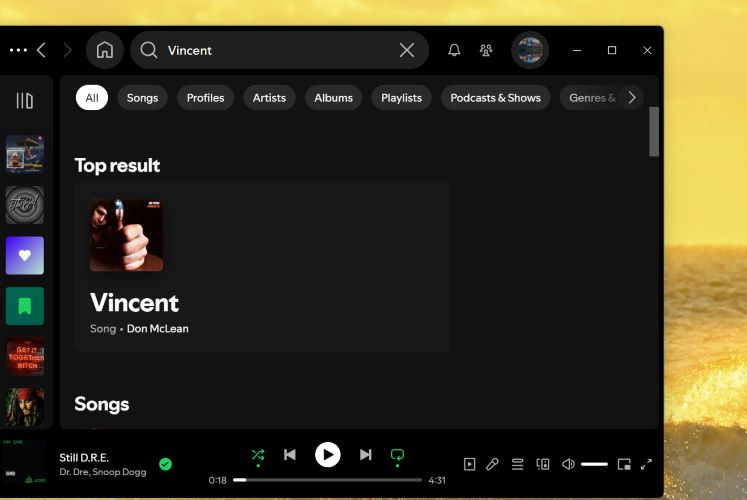
Task: Toggle repeat mode
Action: (397, 455)
